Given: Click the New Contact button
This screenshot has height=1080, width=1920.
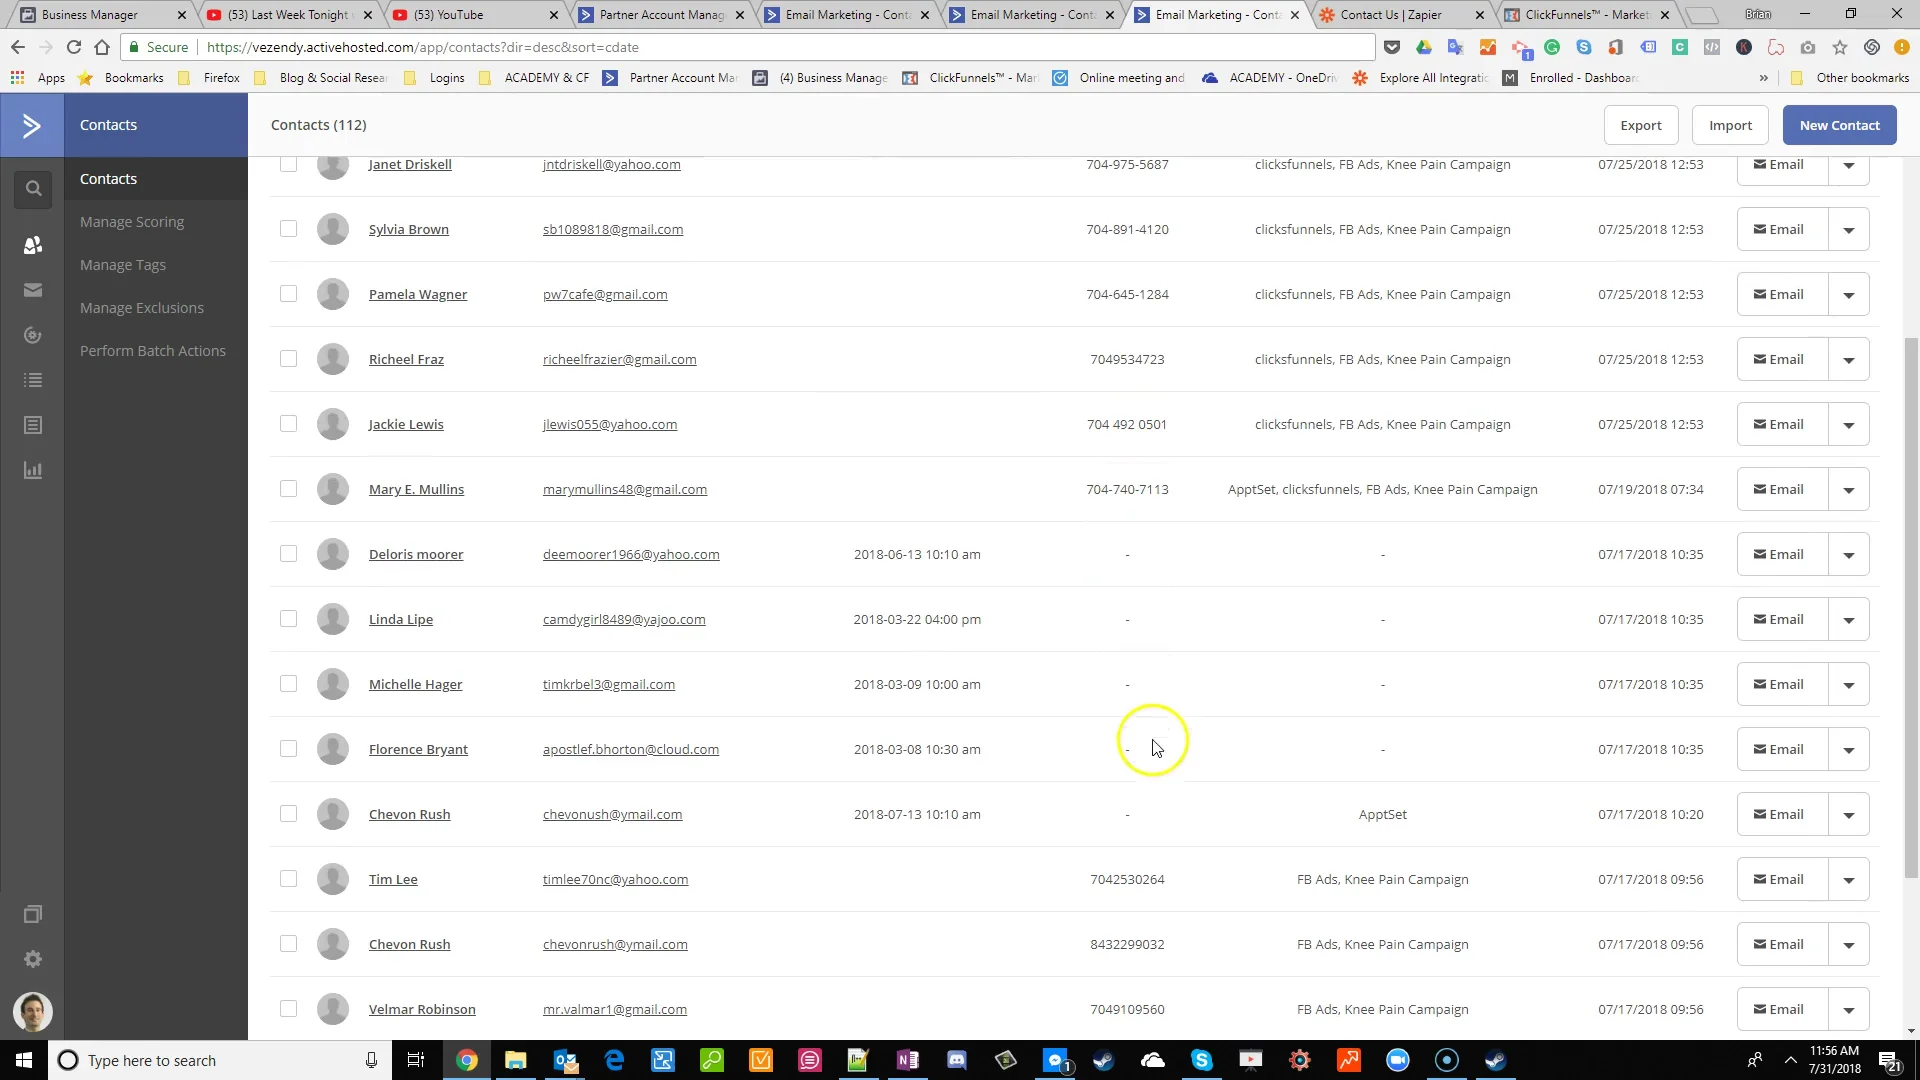Looking at the screenshot, I should [1839, 125].
